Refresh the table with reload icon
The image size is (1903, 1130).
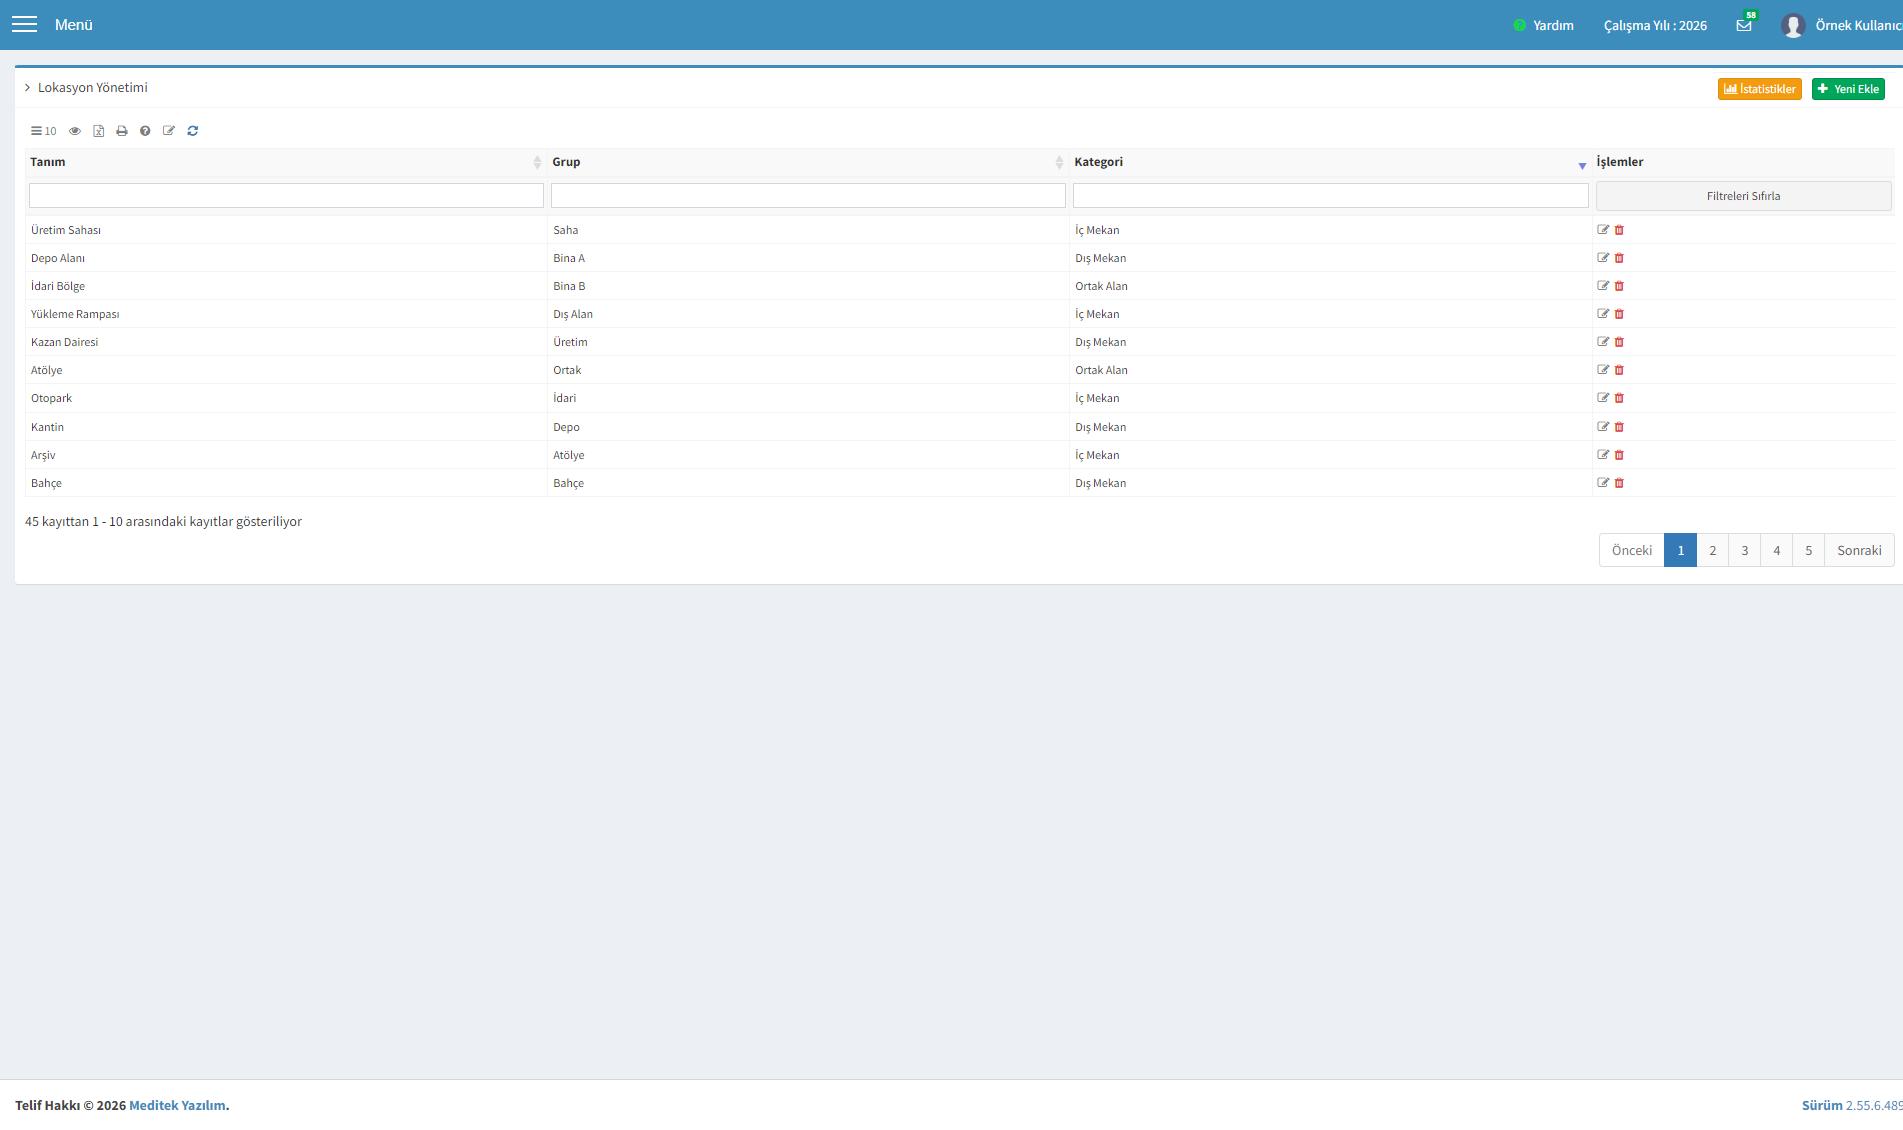coord(193,131)
